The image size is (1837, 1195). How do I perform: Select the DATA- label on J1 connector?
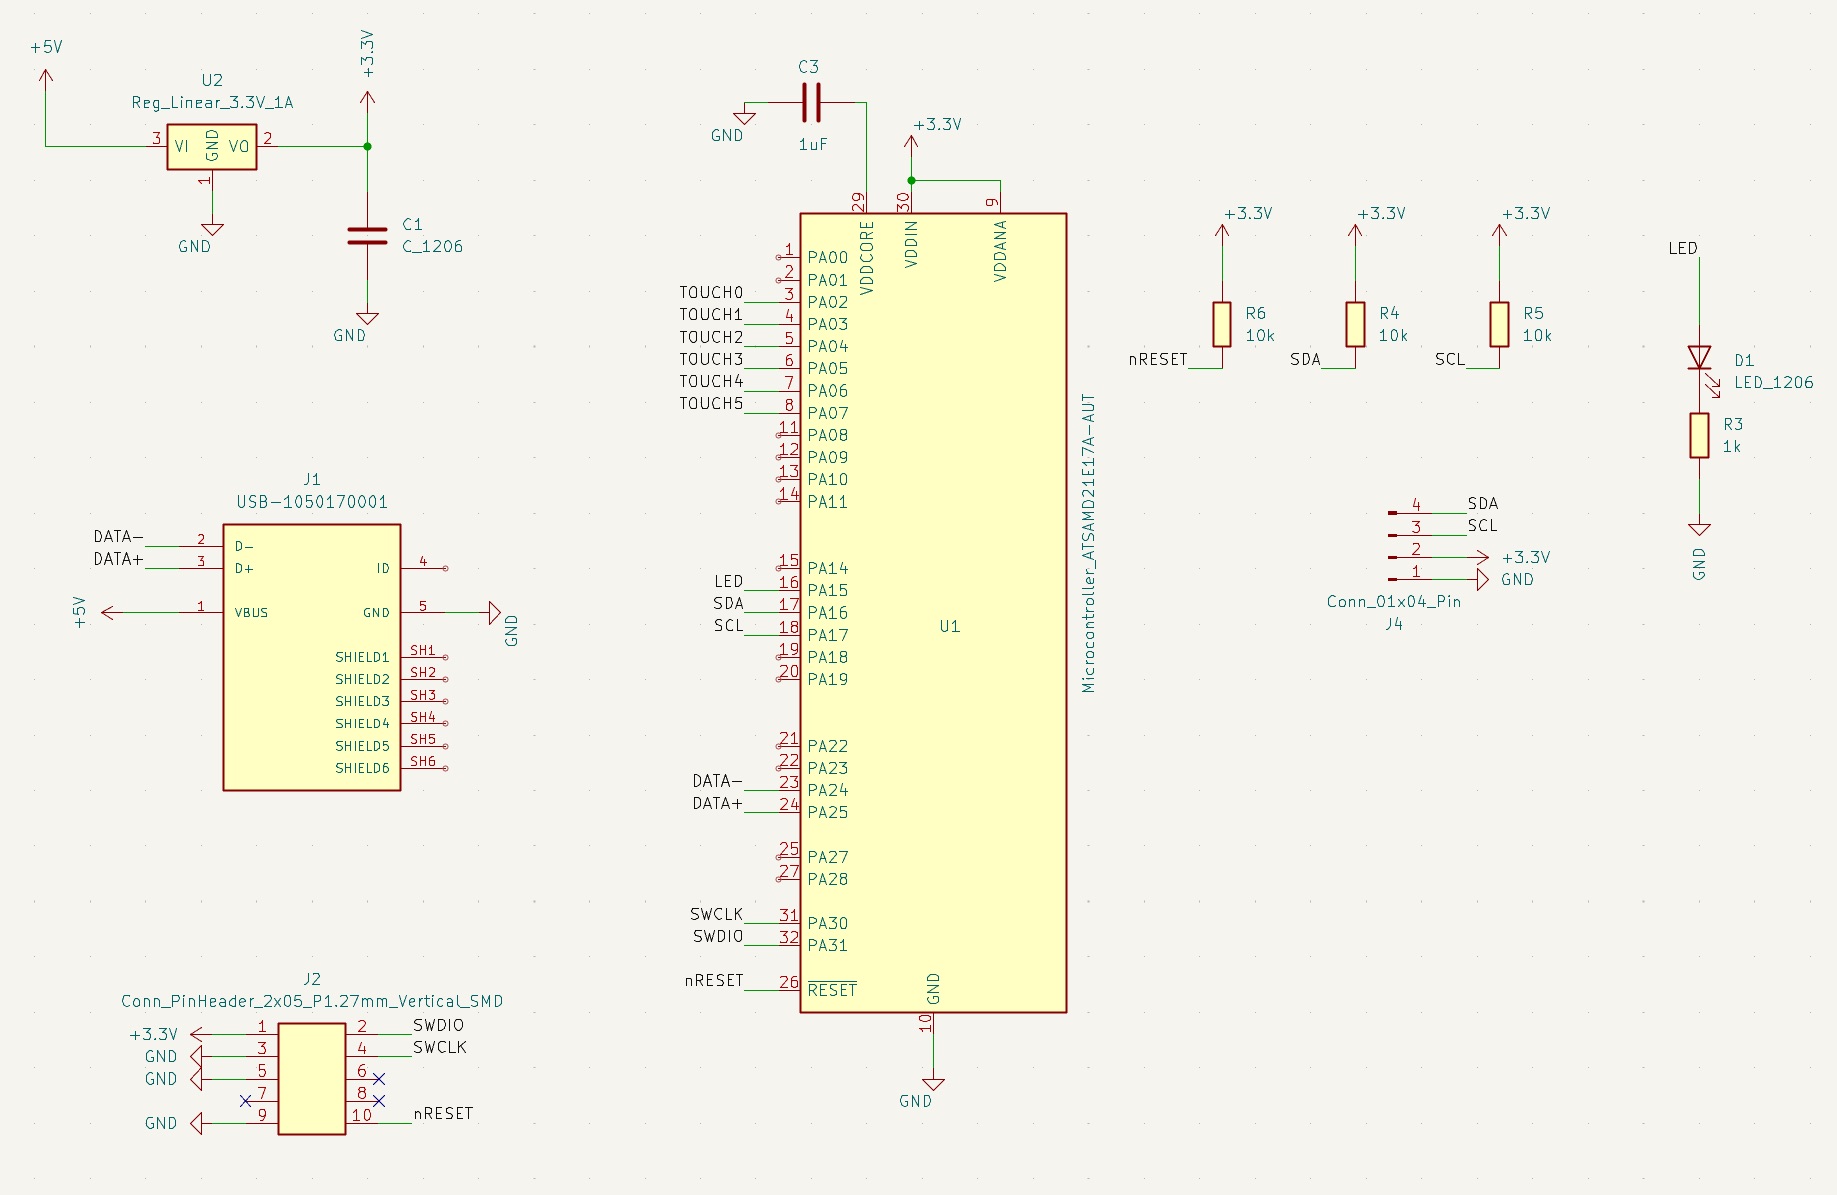(118, 537)
